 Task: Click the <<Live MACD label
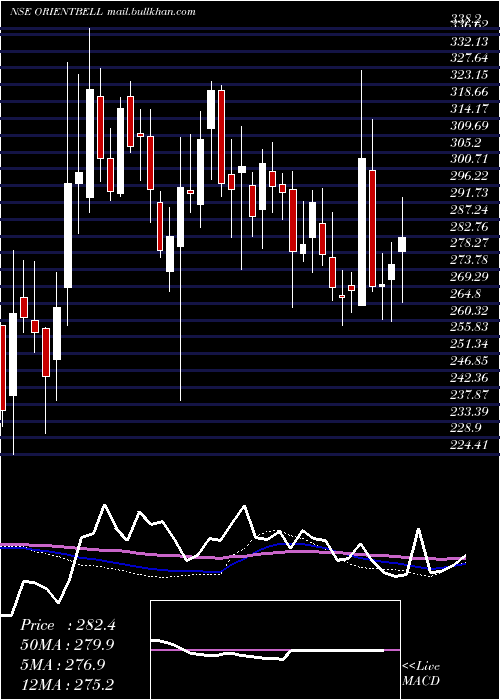tap(421, 673)
